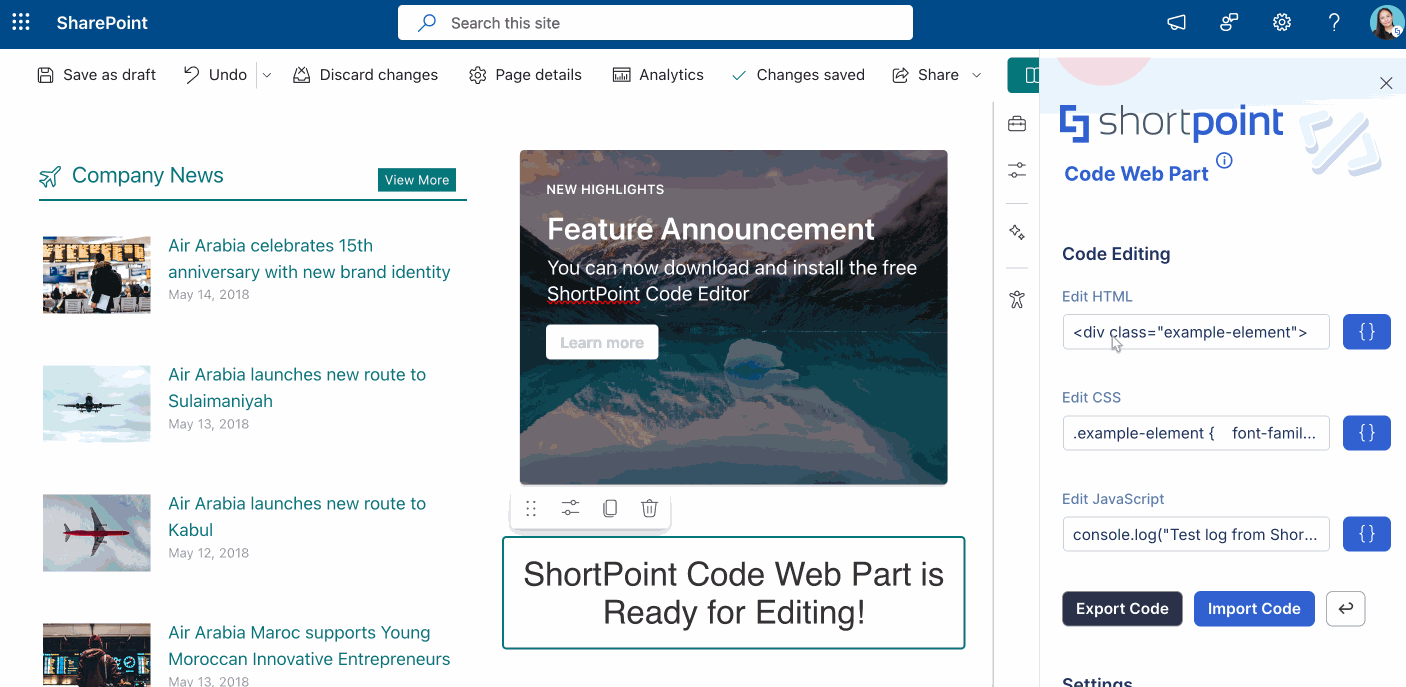Click the Export Code button

[x=1122, y=609]
